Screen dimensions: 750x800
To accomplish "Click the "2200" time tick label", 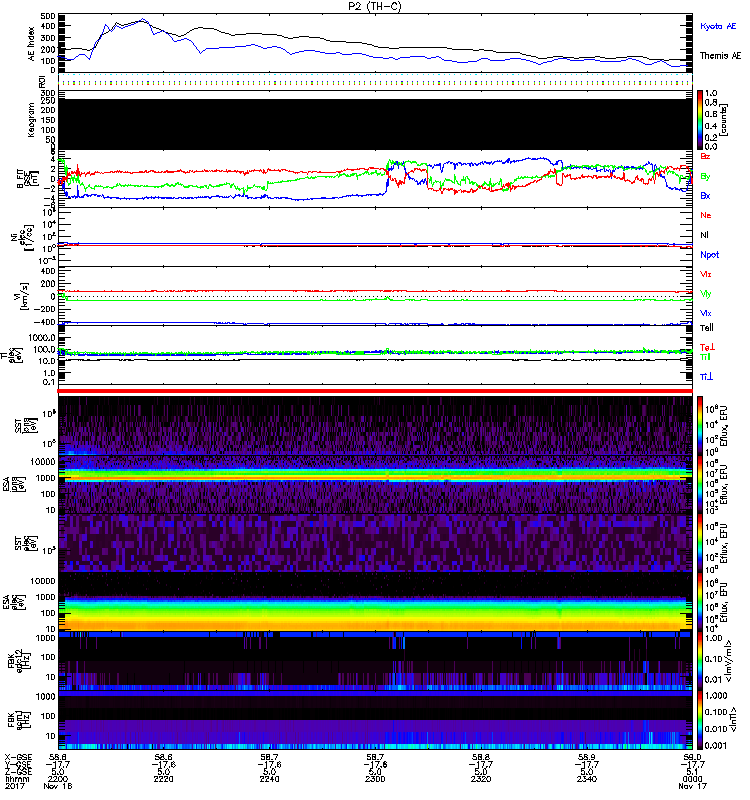I will point(57,779).
